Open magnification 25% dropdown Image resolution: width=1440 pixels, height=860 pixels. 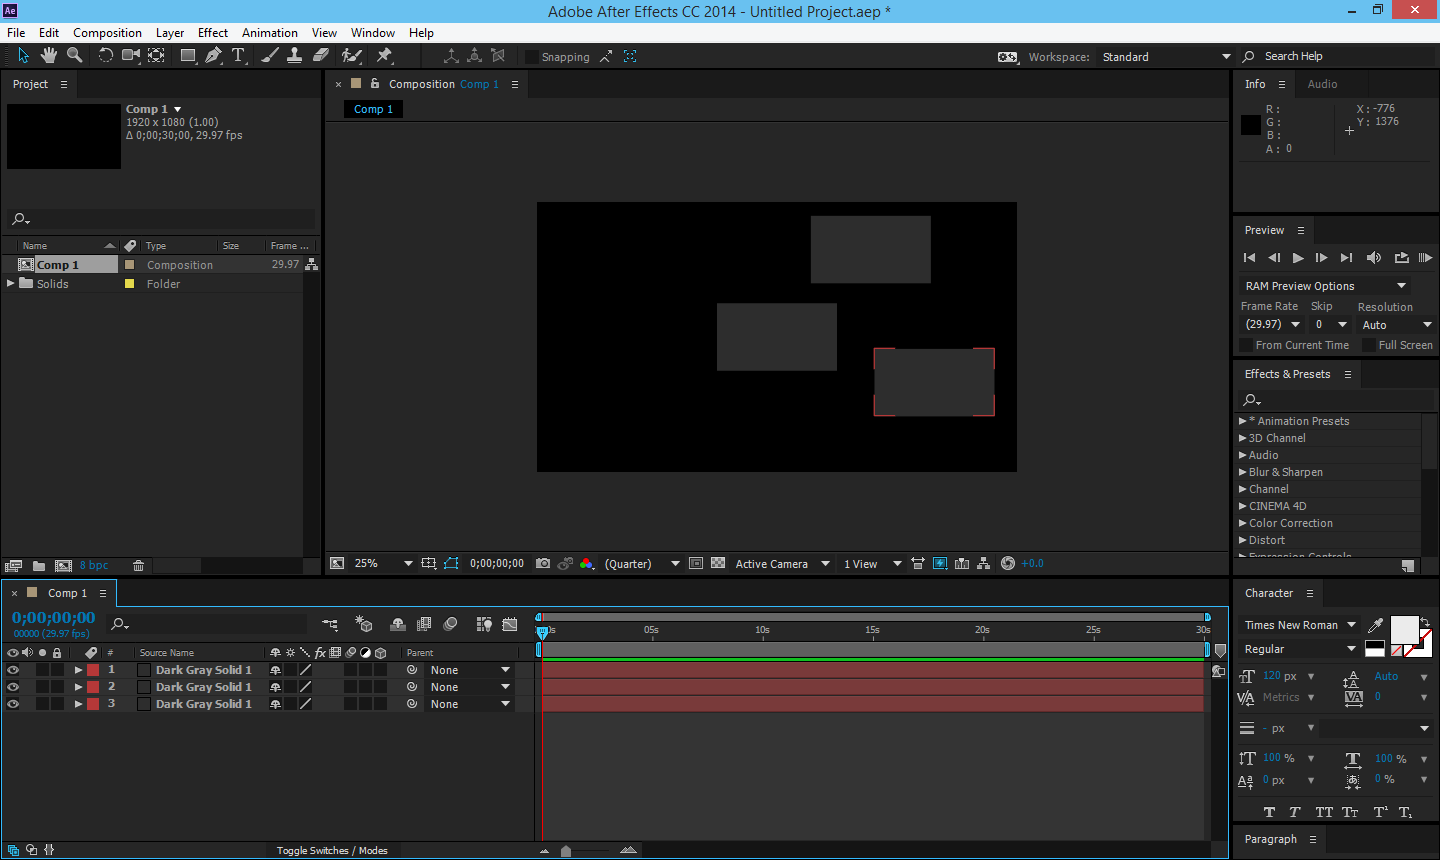(x=382, y=564)
